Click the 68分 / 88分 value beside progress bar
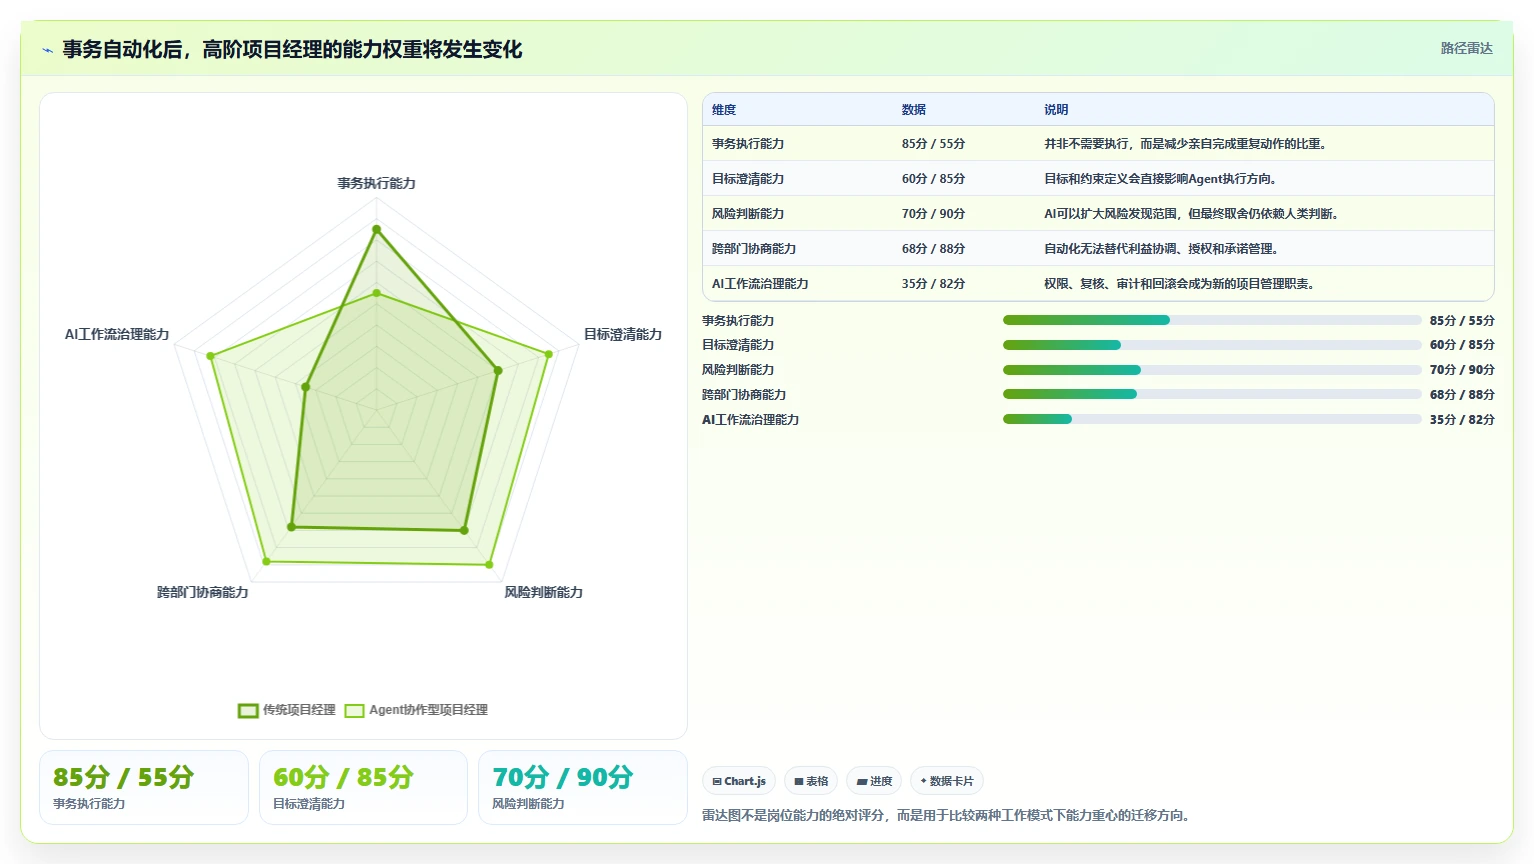The height and width of the screenshot is (864, 1534). point(1462,395)
